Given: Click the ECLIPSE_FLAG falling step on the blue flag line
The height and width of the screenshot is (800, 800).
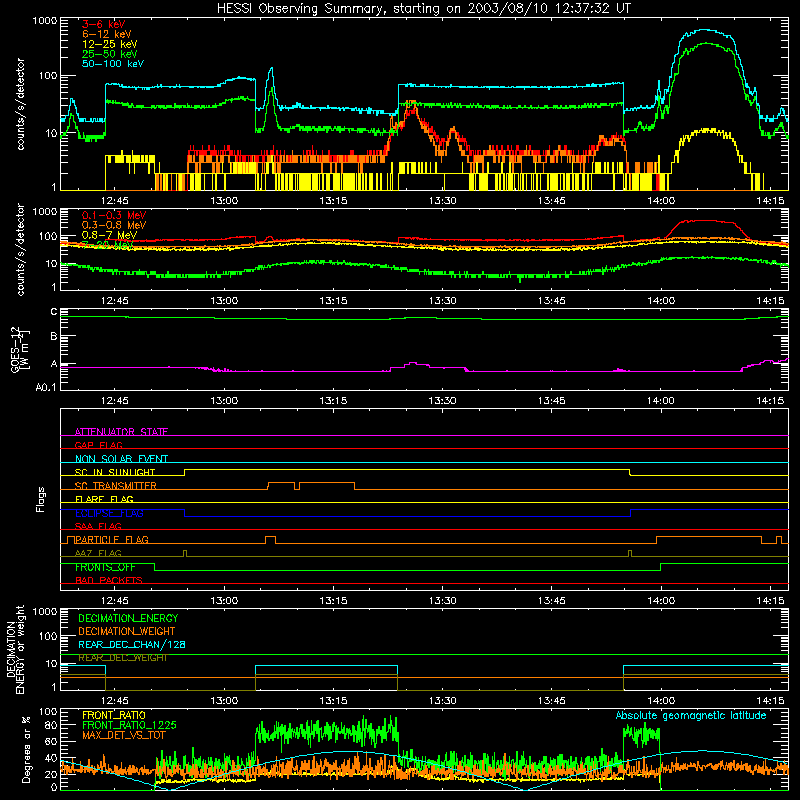Looking at the screenshot, I should [185, 513].
